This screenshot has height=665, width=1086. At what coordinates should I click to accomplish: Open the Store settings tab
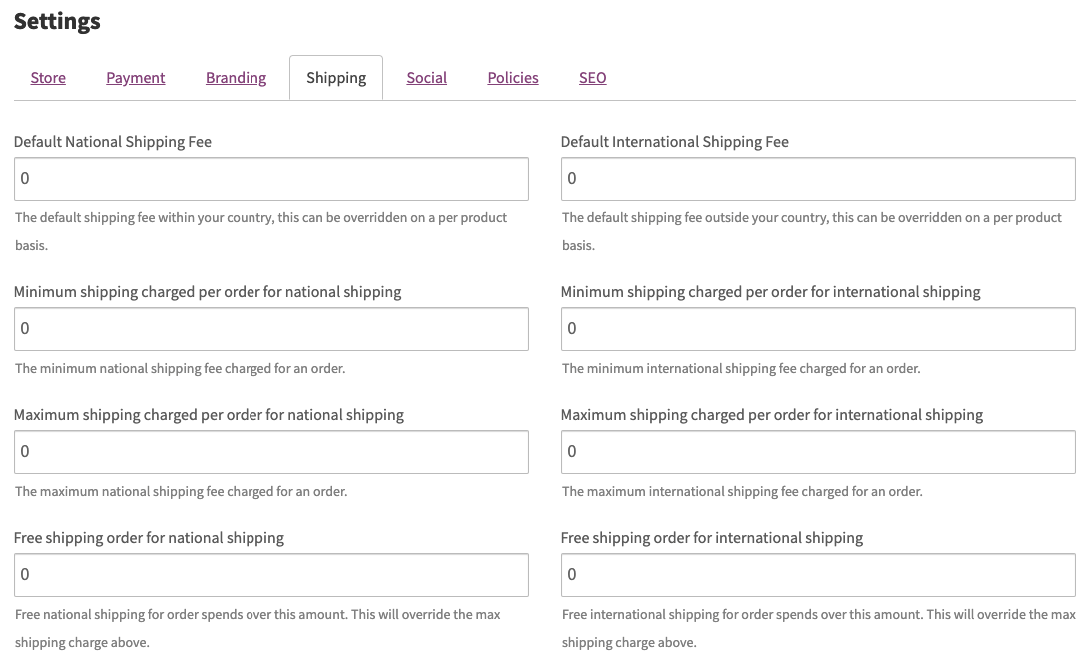tap(48, 78)
